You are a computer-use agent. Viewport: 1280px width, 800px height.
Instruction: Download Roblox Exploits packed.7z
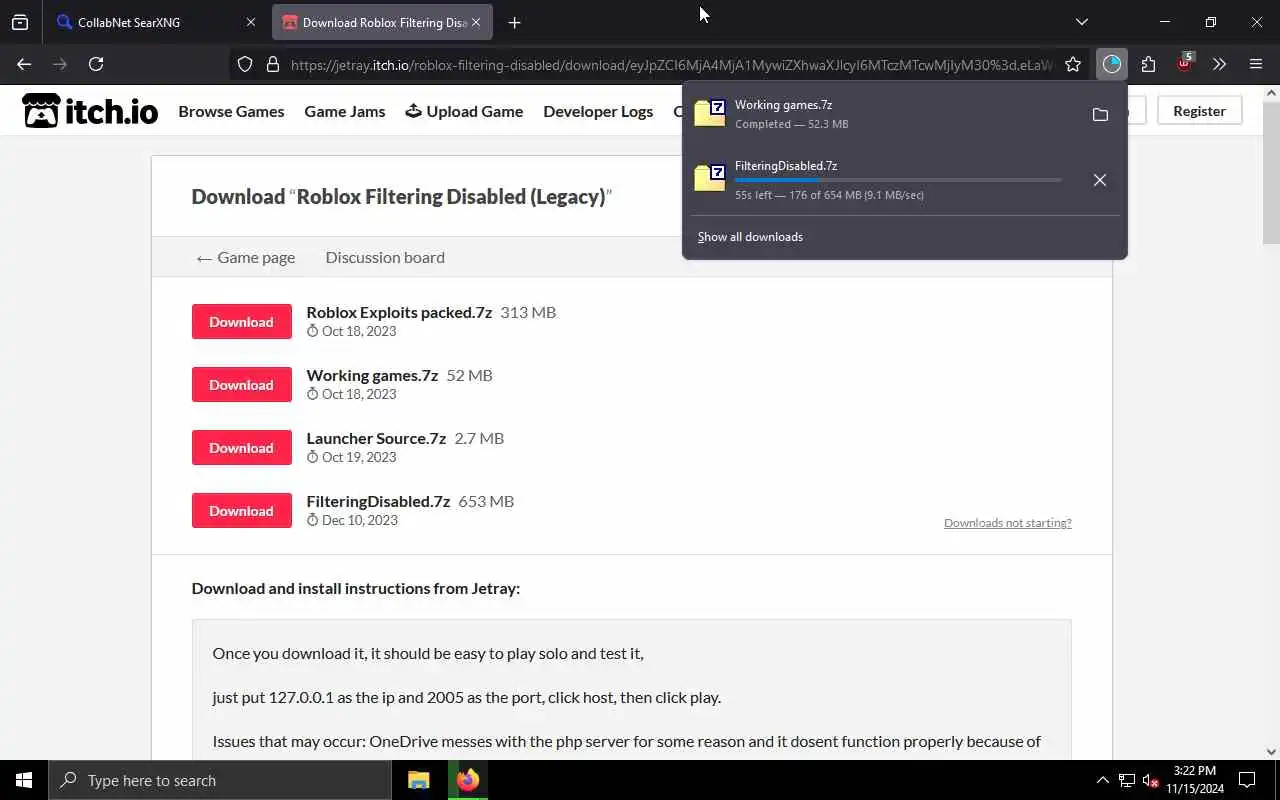242,322
